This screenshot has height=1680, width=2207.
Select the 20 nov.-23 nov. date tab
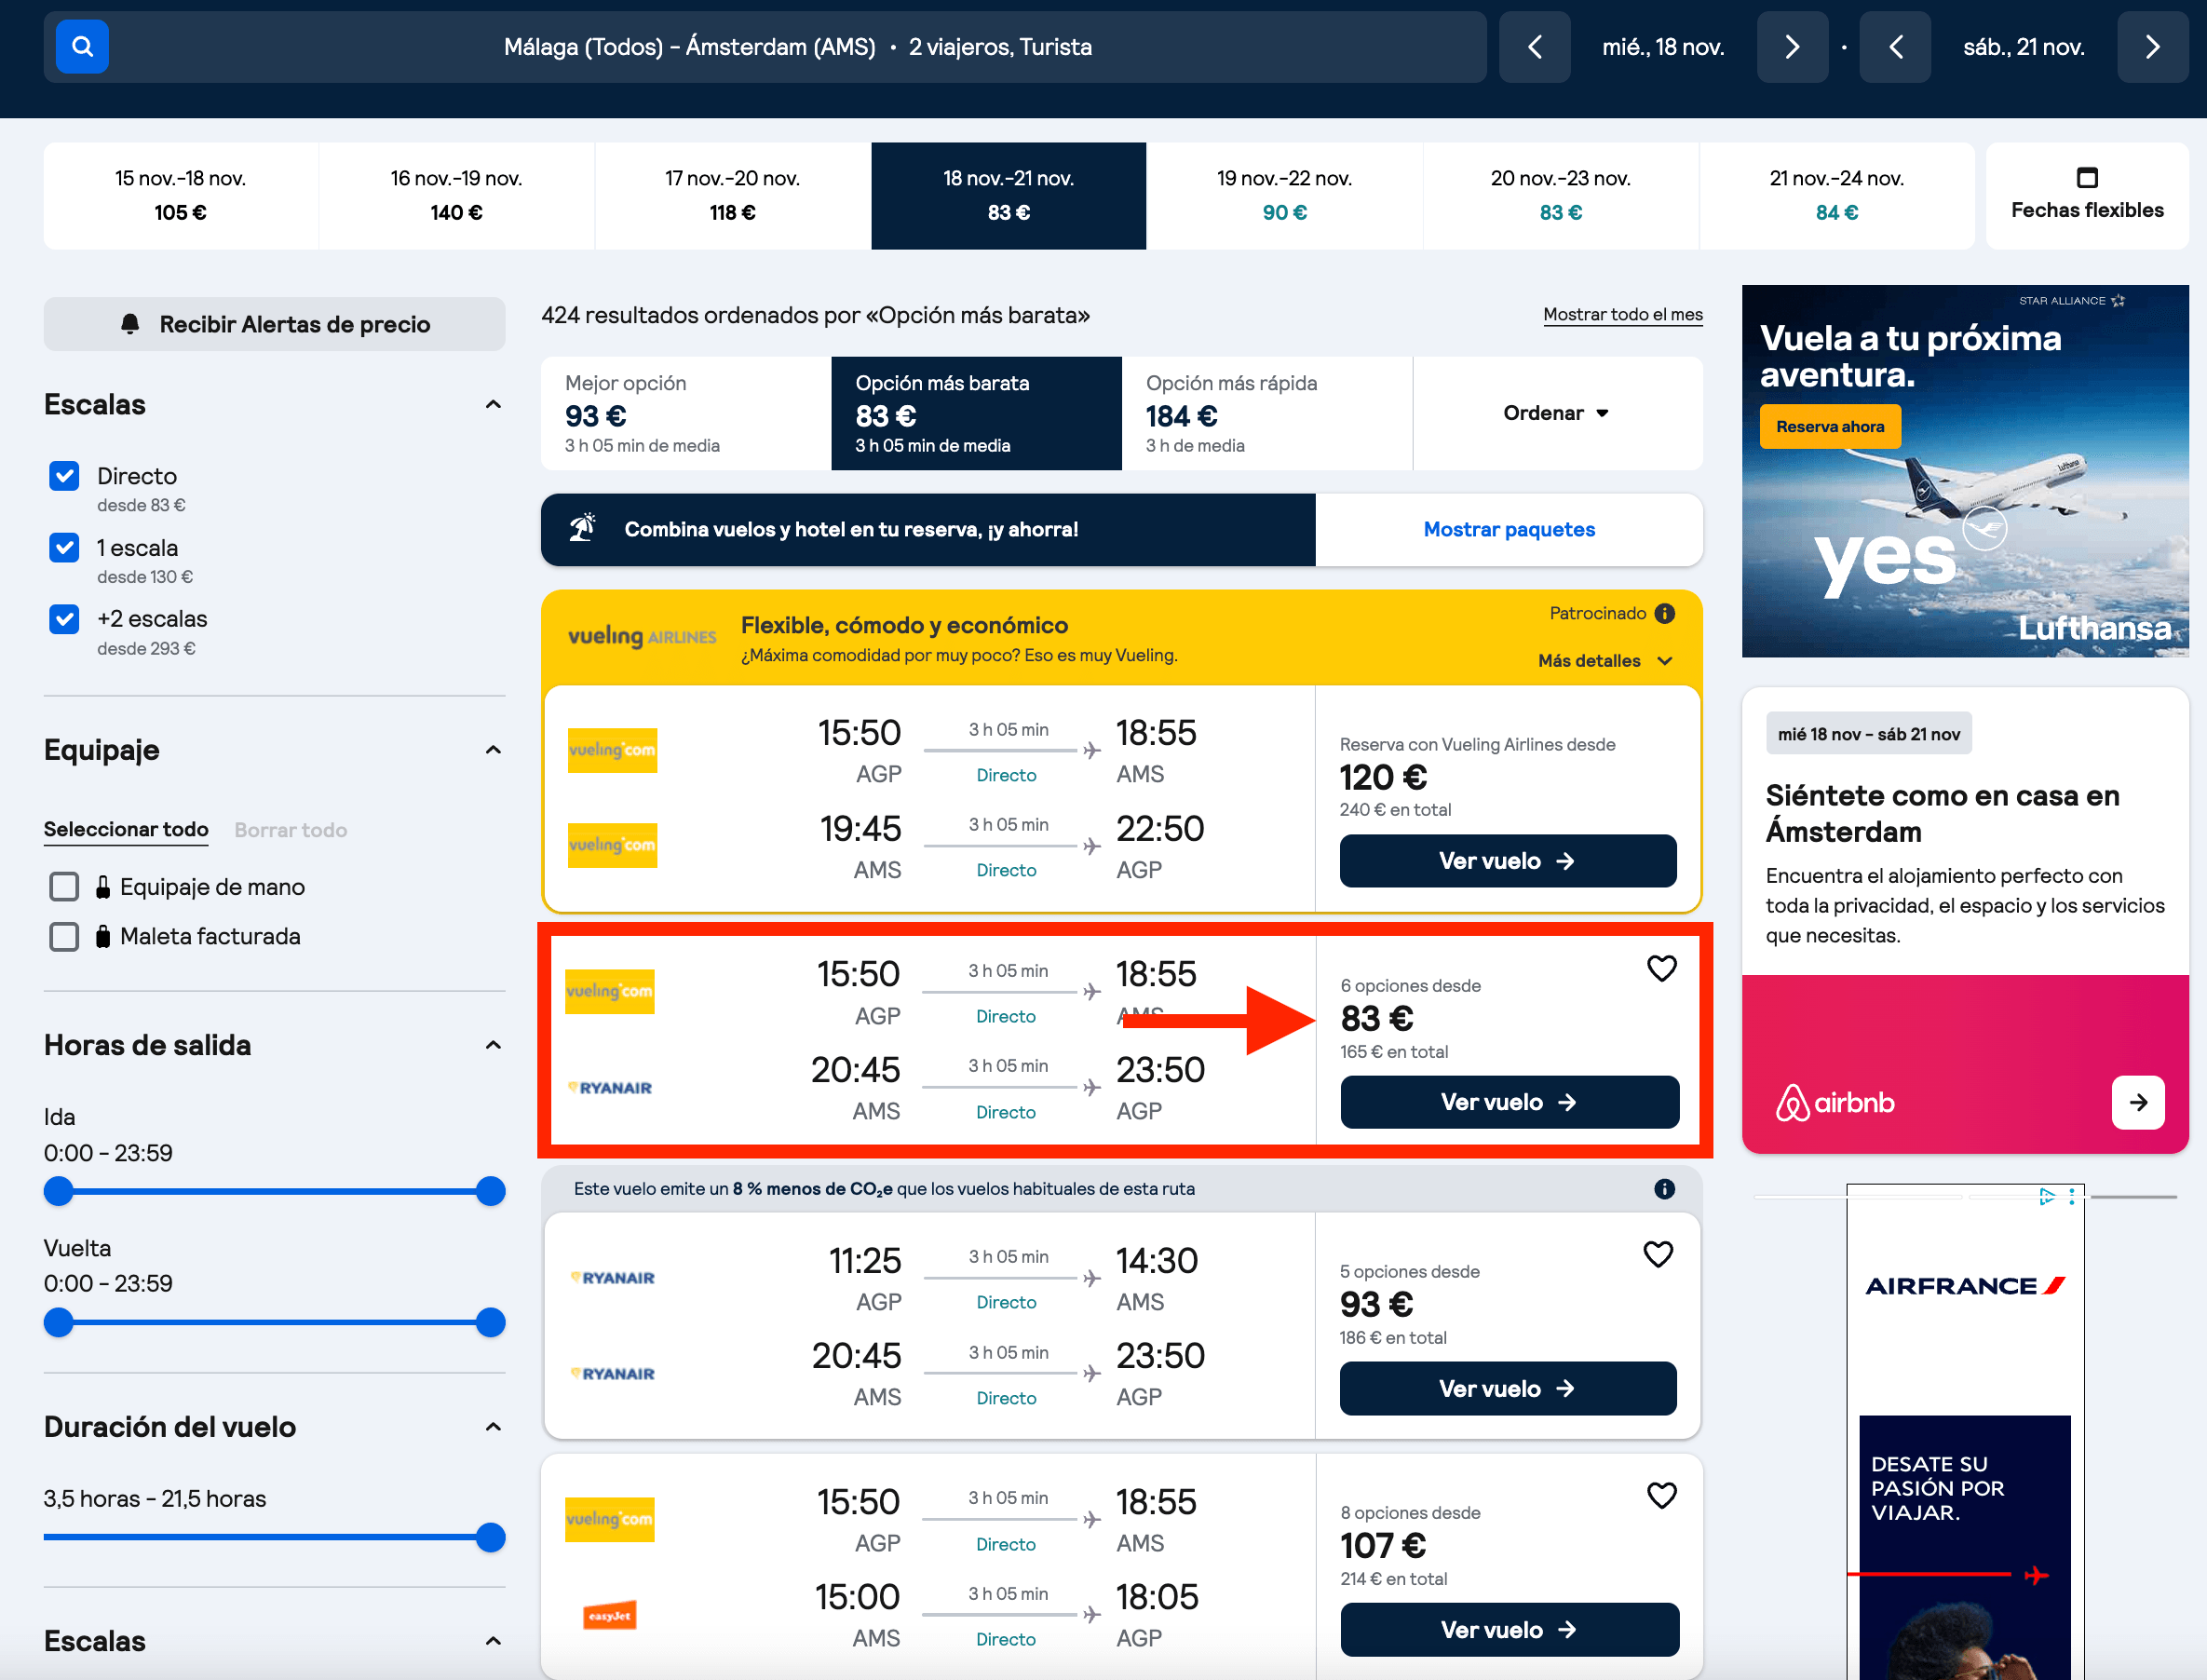click(x=1561, y=195)
